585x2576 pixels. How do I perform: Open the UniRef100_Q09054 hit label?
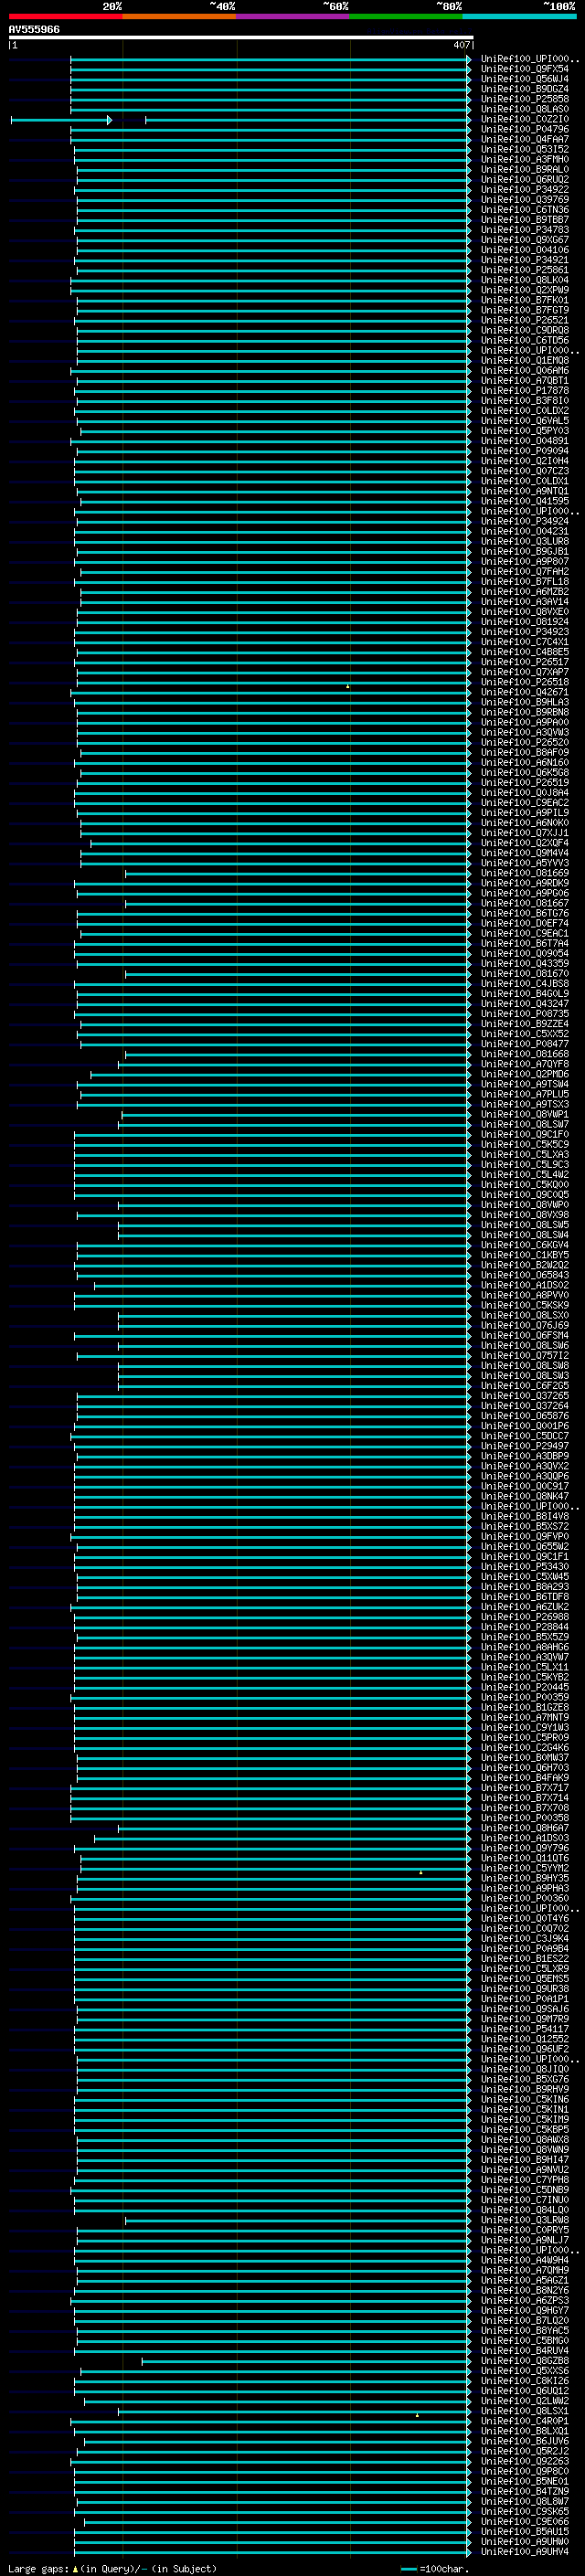click(x=525, y=954)
